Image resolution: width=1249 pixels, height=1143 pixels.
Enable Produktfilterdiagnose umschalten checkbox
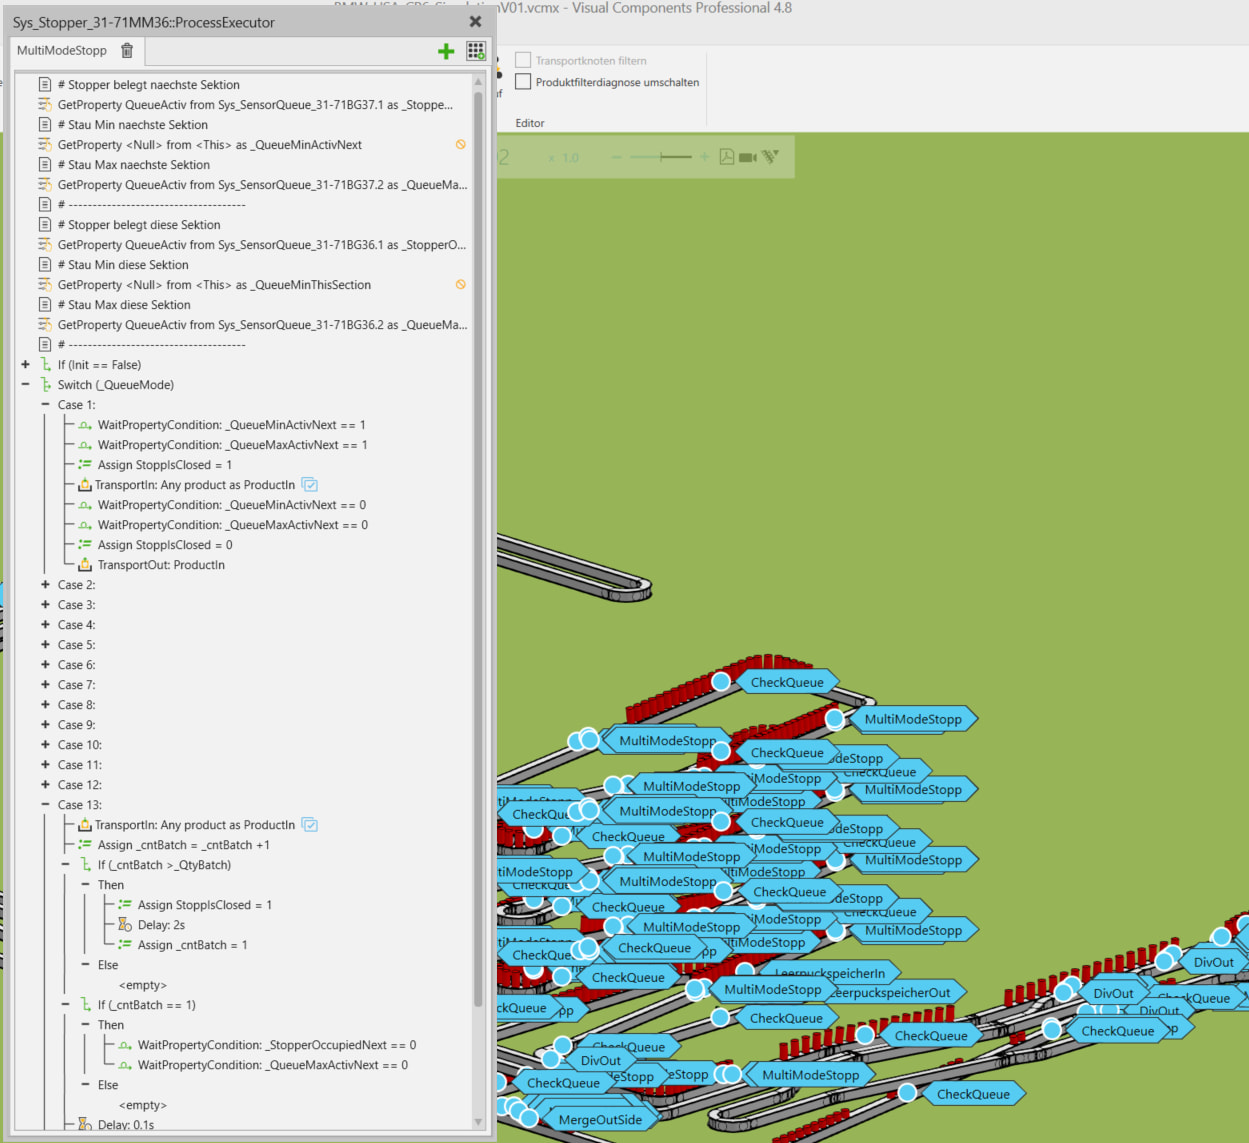point(523,82)
